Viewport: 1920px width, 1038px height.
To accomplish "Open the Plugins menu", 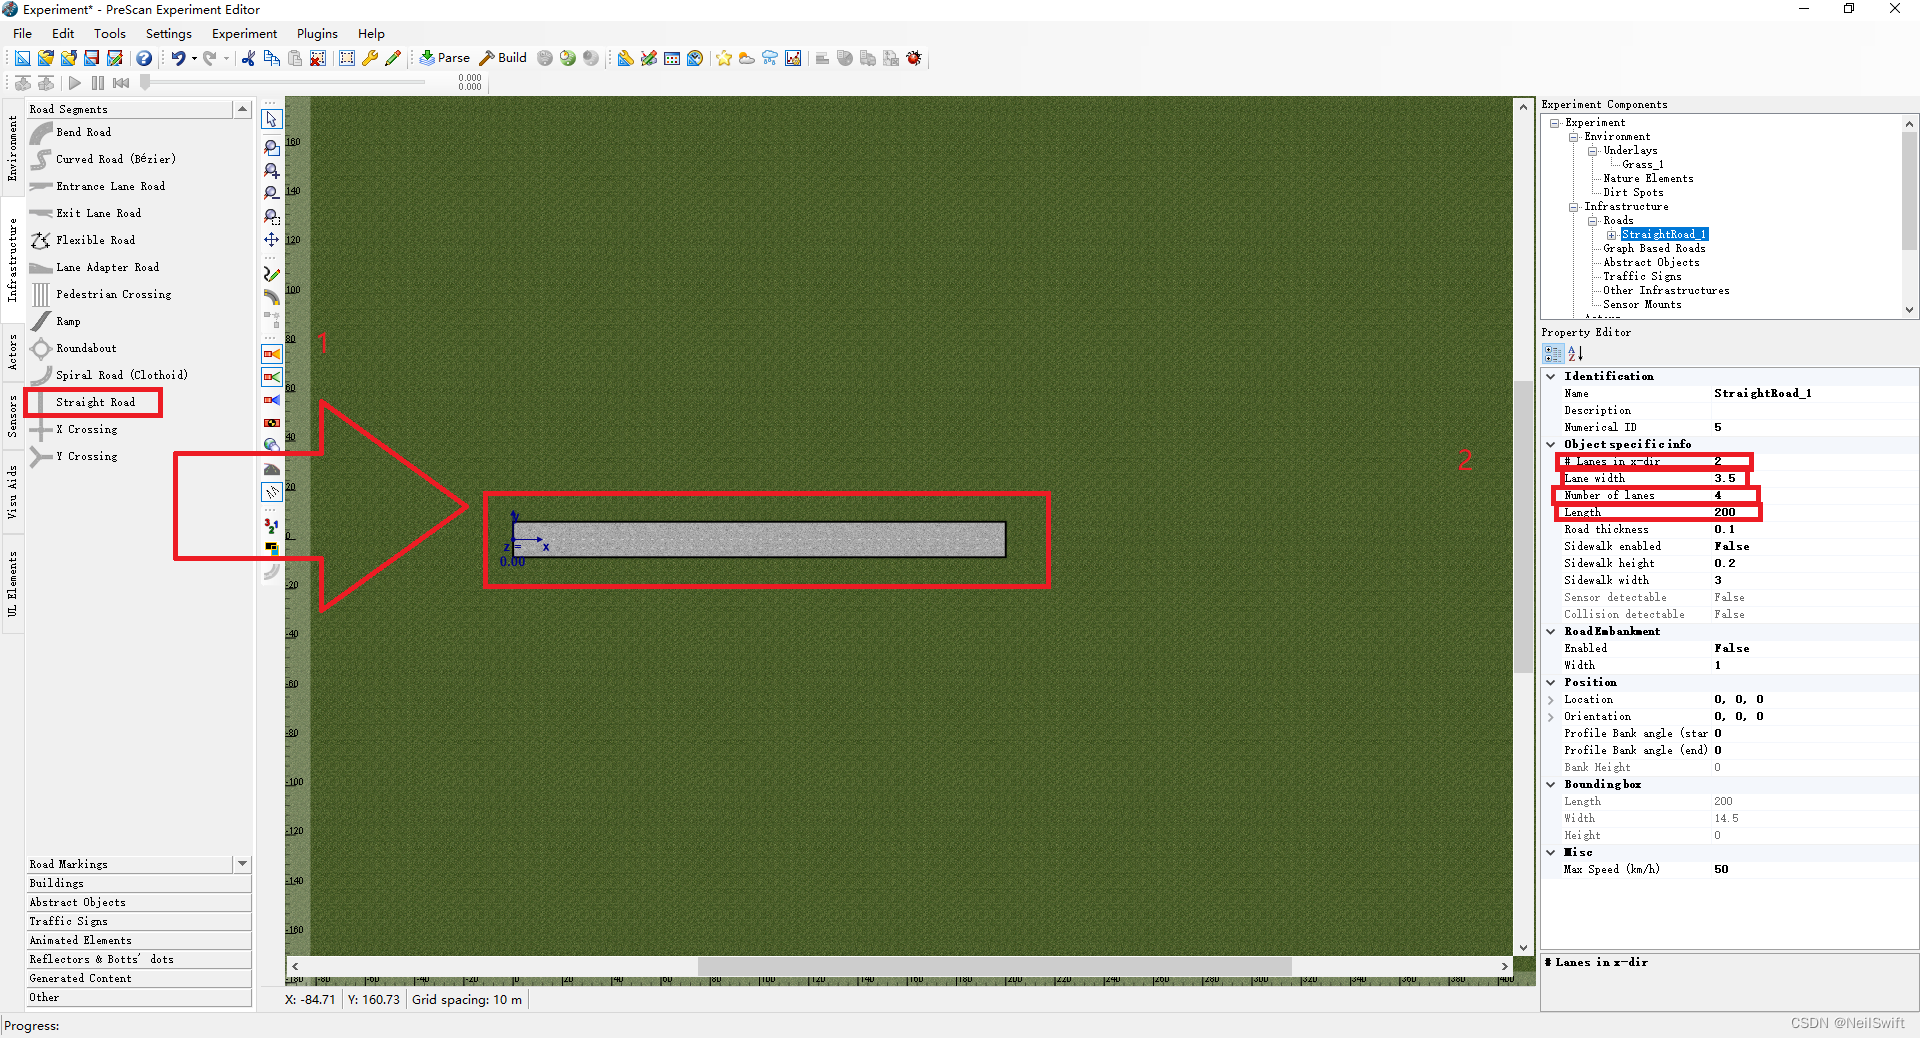I will point(318,33).
